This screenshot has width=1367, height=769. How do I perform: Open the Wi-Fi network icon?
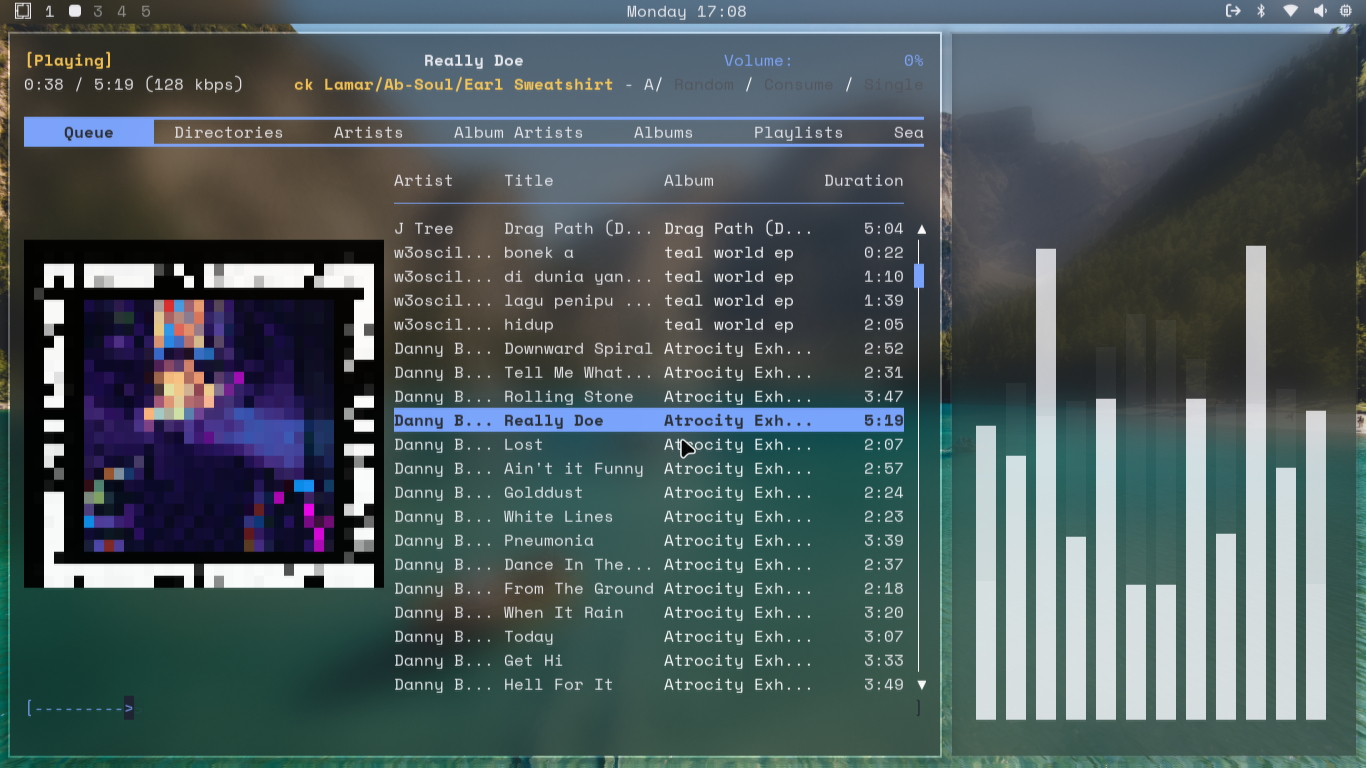point(1291,11)
